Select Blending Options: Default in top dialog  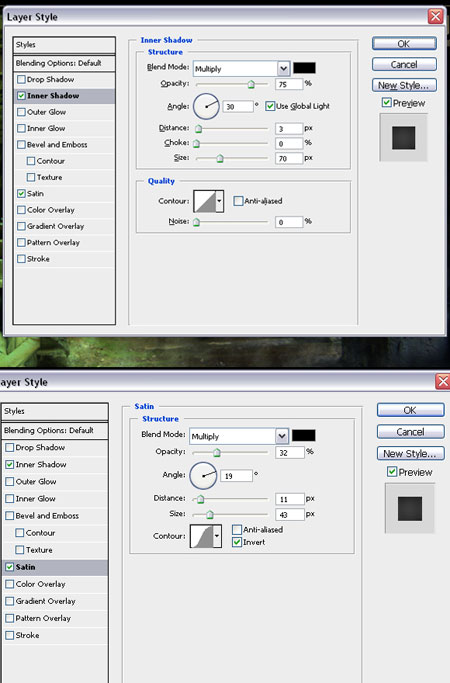[64, 63]
